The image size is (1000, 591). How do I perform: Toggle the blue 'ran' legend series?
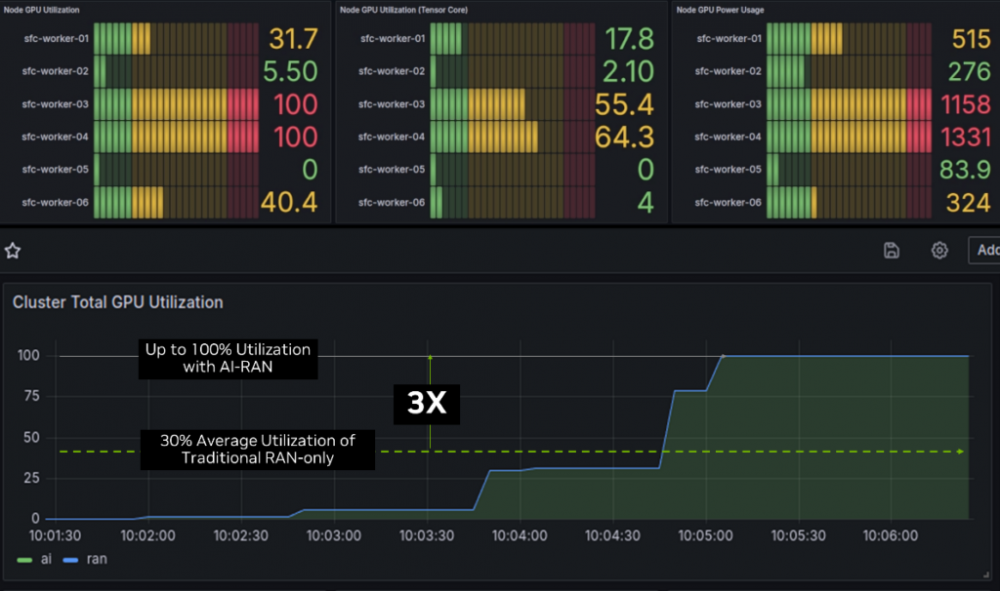tap(85, 559)
